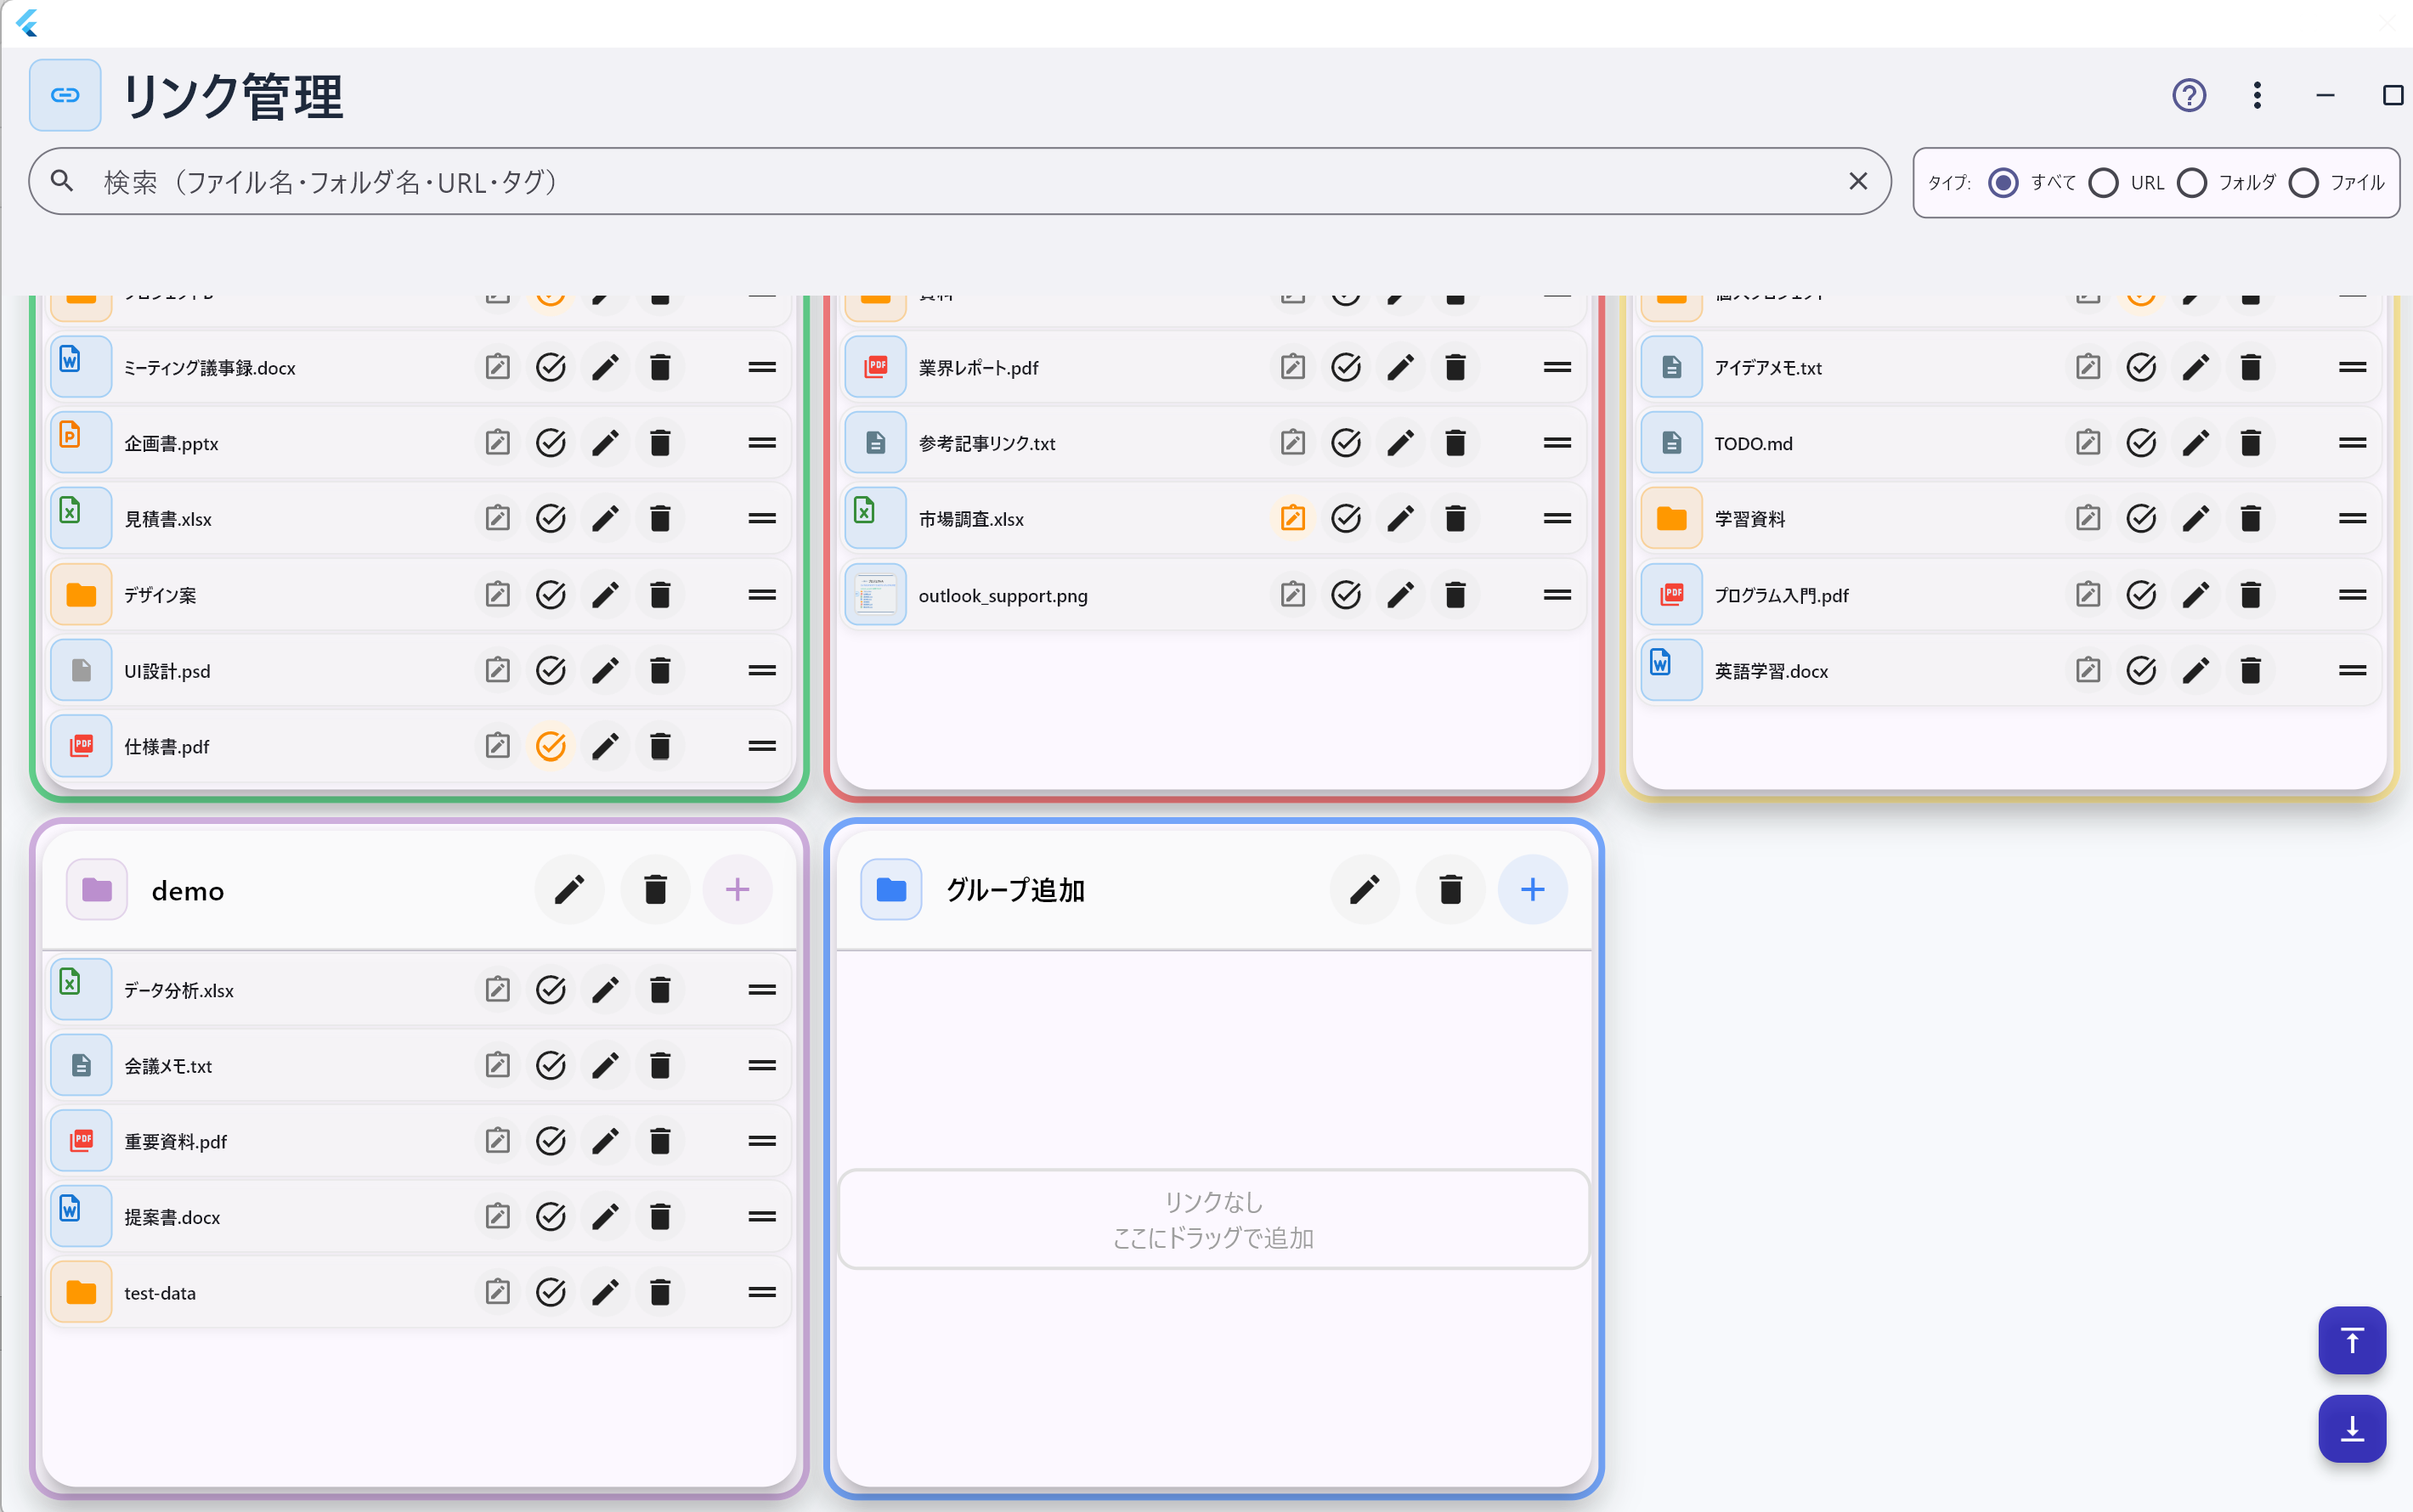Click the outlook_support.png thumbnail
This screenshot has height=1512, width=2413.
point(875,595)
